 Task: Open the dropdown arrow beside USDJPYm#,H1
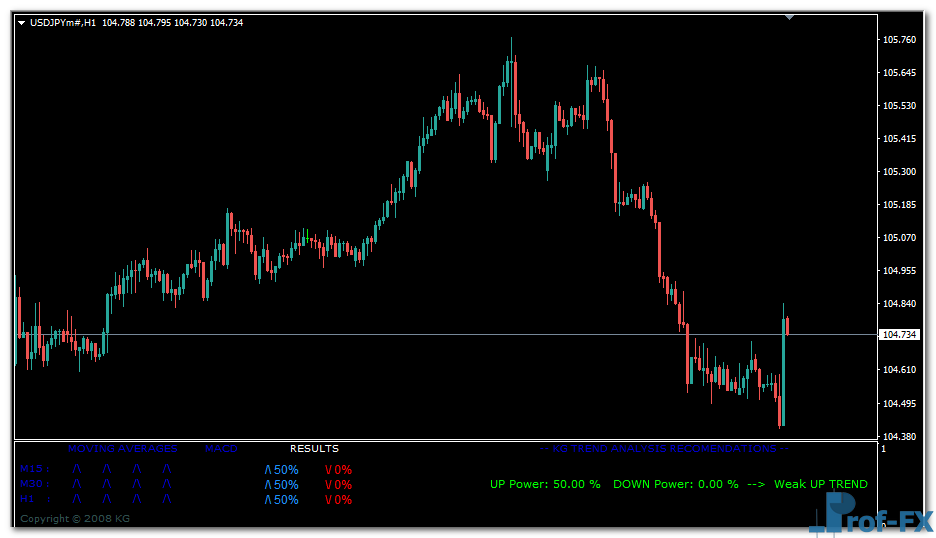(x=22, y=22)
